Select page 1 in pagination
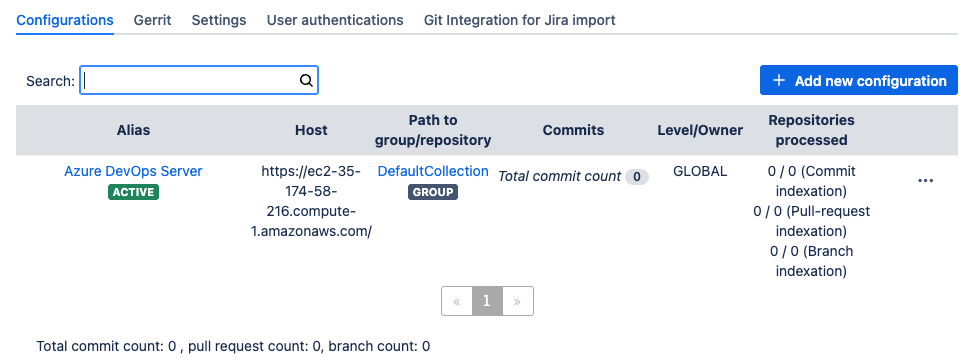This screenshot has width=968, height=361. (x=487, y=301)
